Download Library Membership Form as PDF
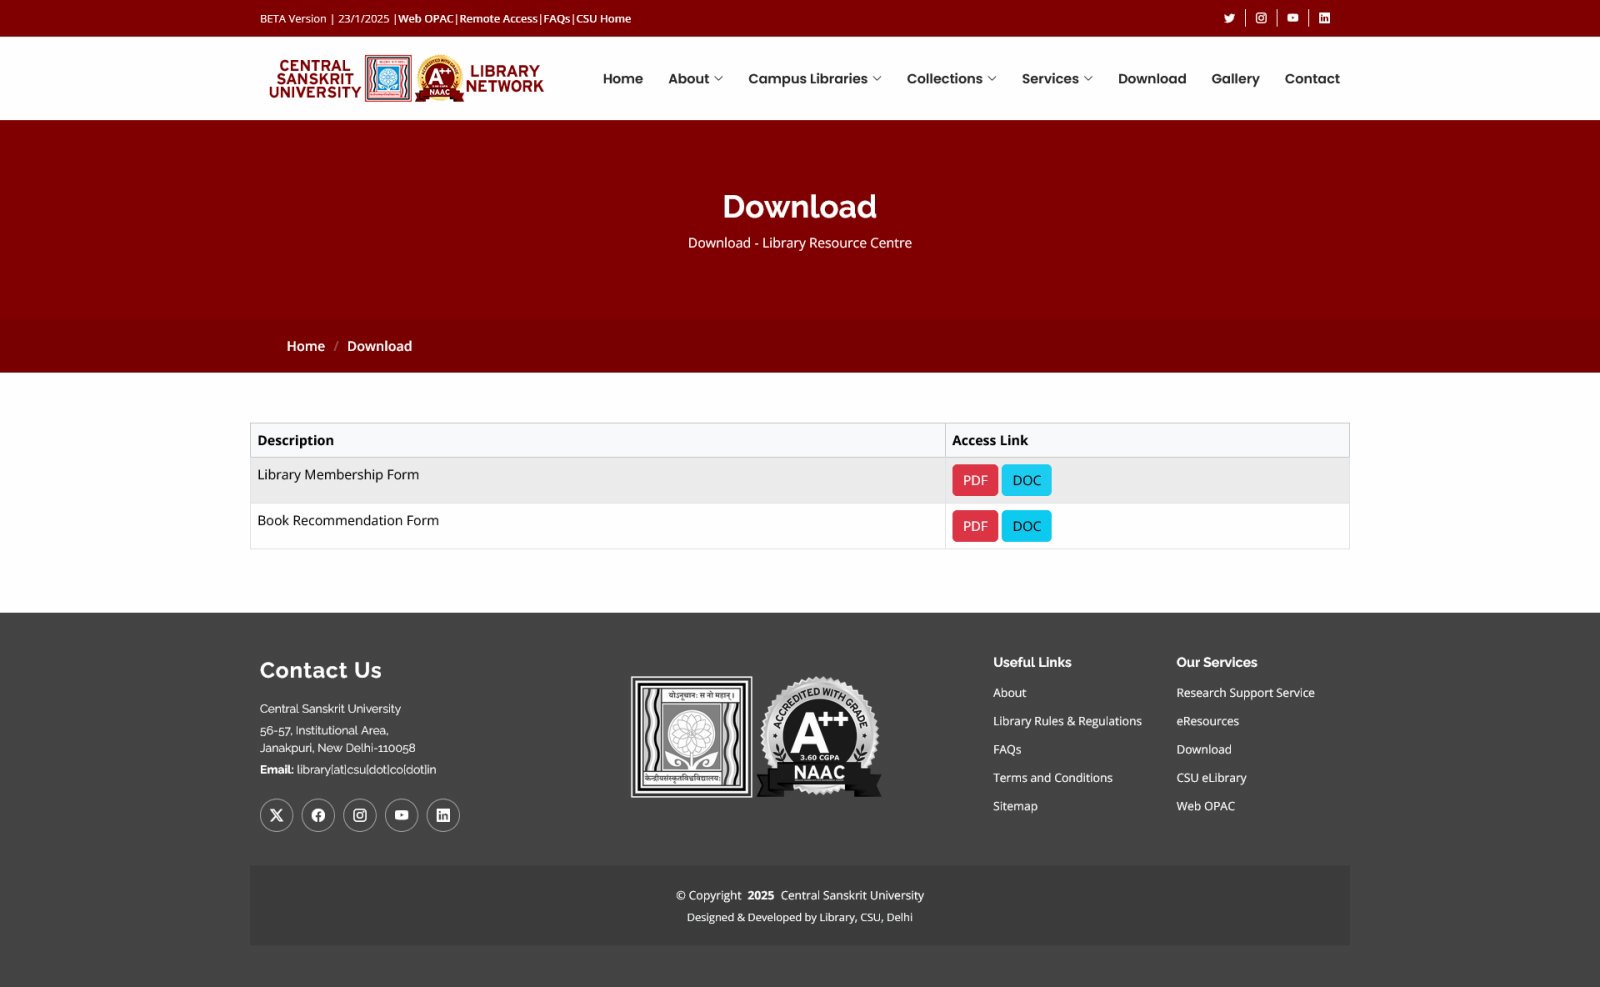The height and width of the screenshot is (987, 1600). pyautogui.click(x=975, y=480)
